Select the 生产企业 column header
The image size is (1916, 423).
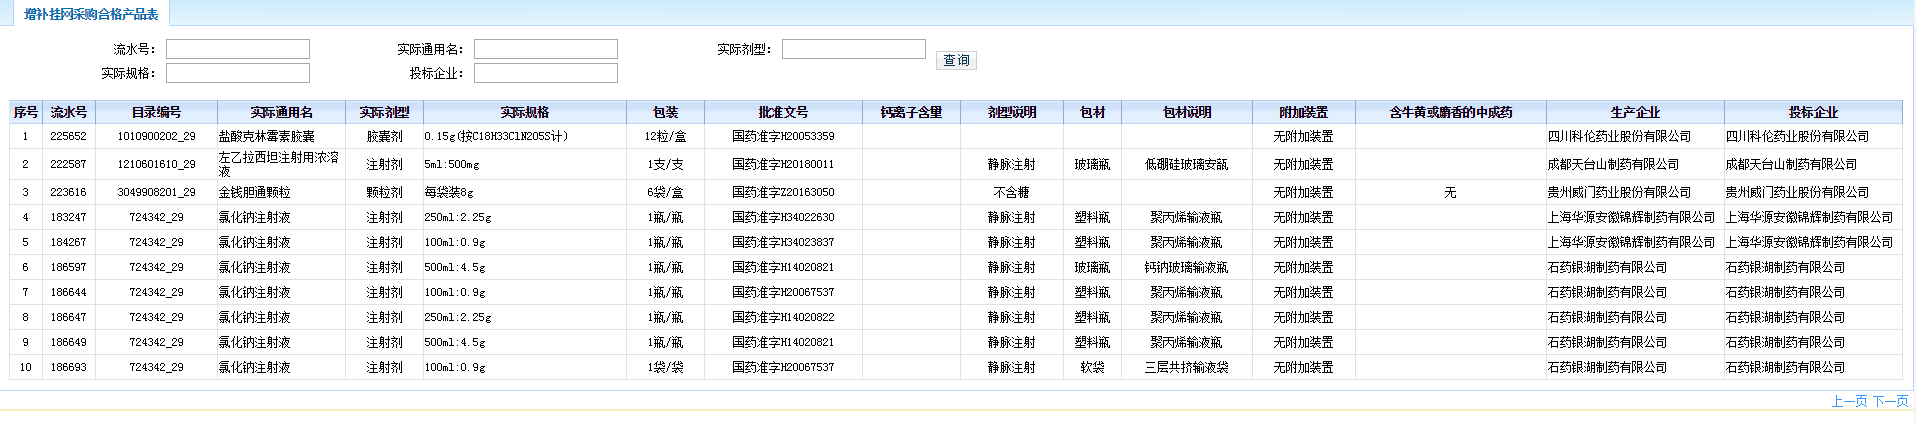click(1635, 112)
